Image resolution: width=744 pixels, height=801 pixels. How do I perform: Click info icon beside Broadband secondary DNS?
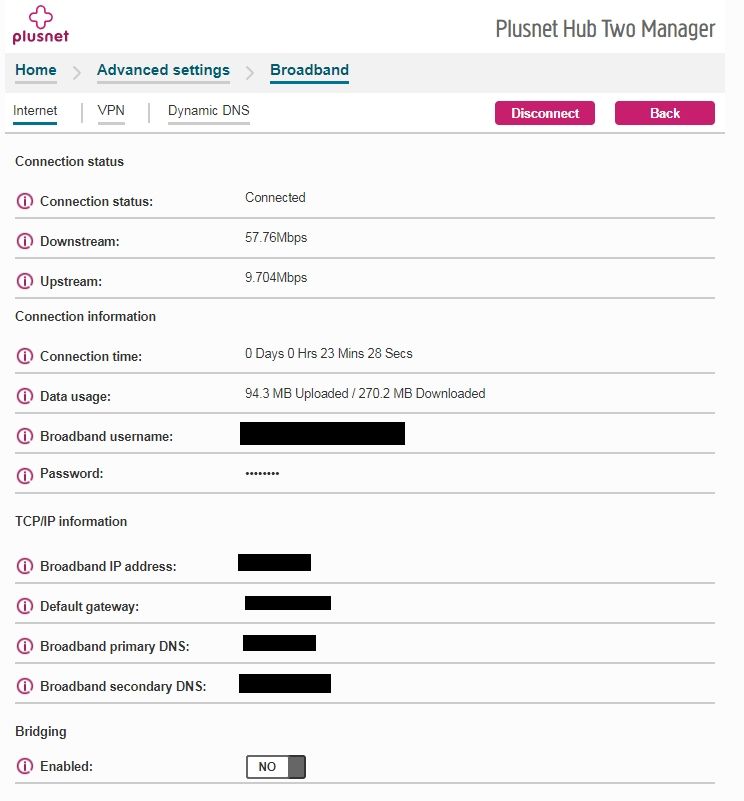(x=25, y=686)
